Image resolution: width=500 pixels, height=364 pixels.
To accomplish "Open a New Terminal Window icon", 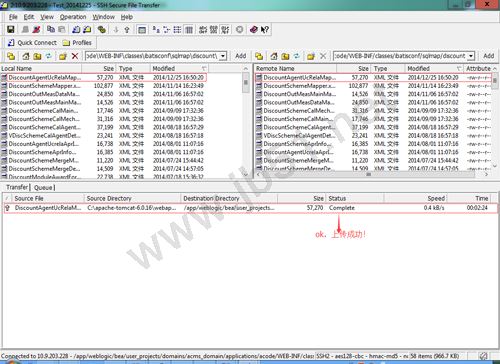I will click(76, 30).
